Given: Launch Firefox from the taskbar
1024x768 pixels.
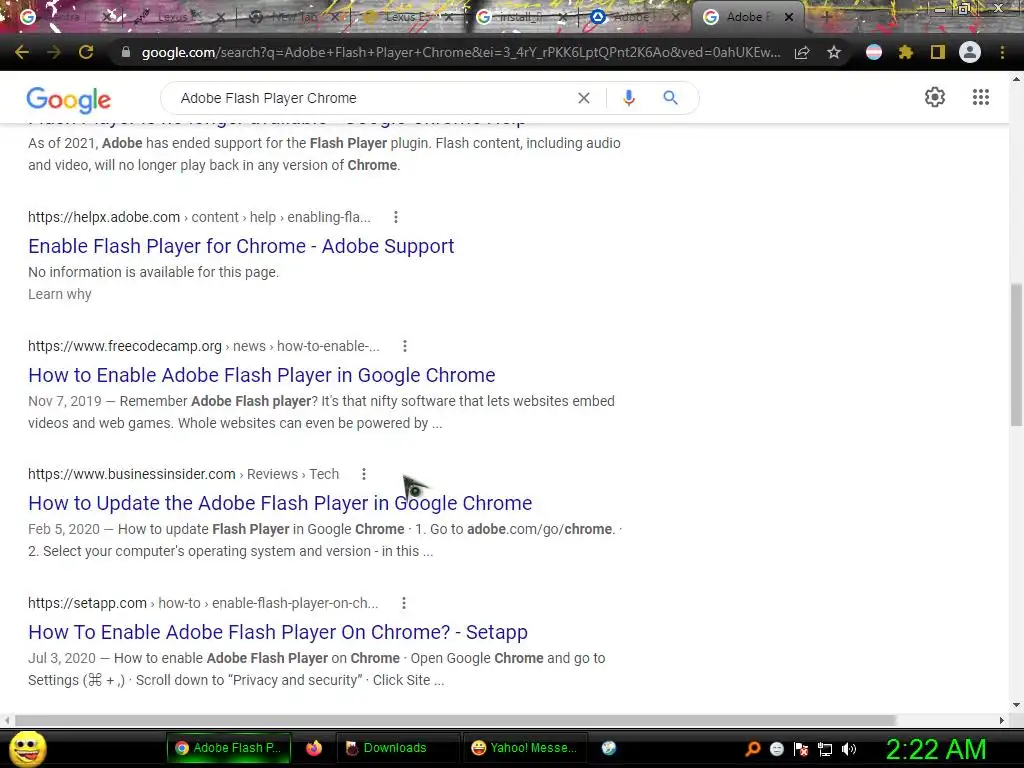Looking at the screenshot, I should tap(314, 748).
